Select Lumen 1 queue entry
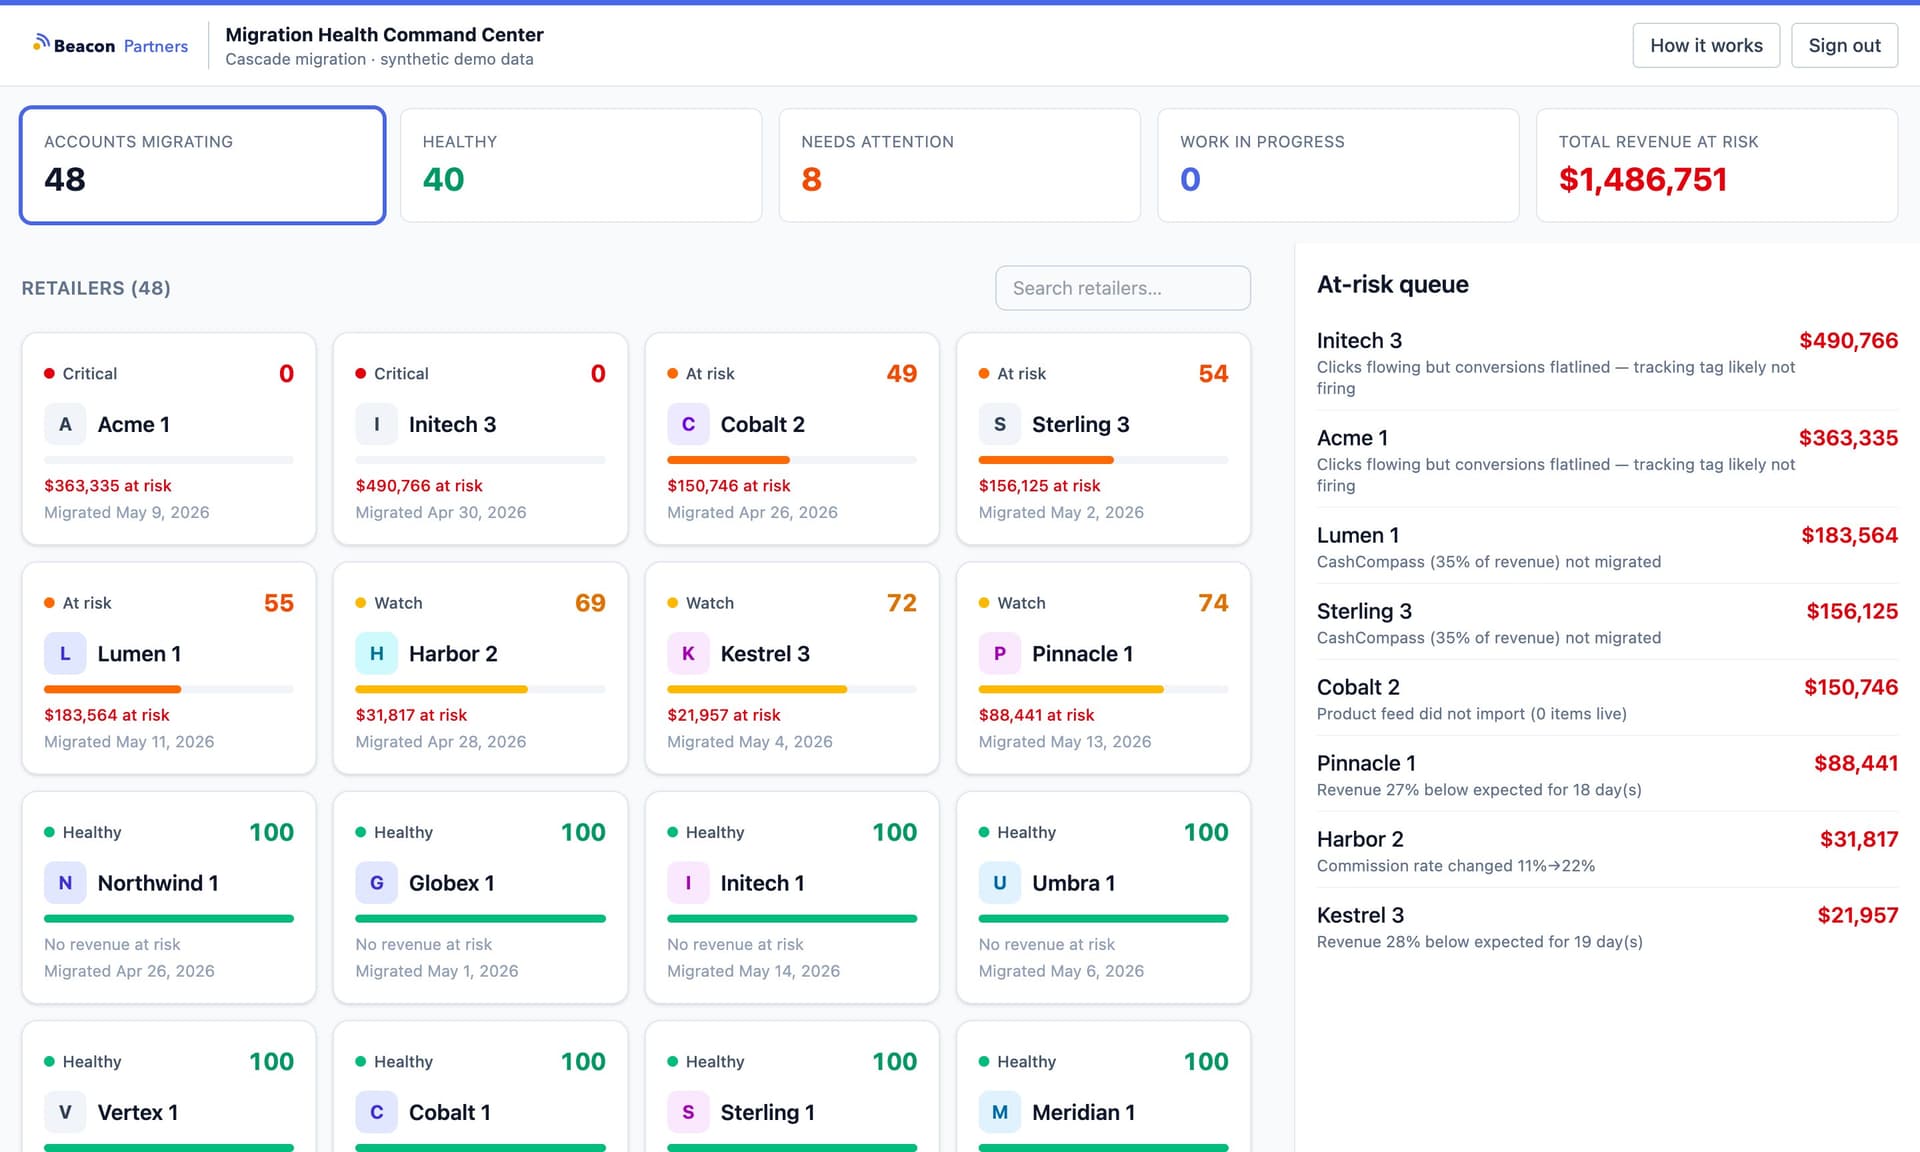The width and height of the screenshot is (1920, 1152). pyautogui.click(x=1607, y=547)
